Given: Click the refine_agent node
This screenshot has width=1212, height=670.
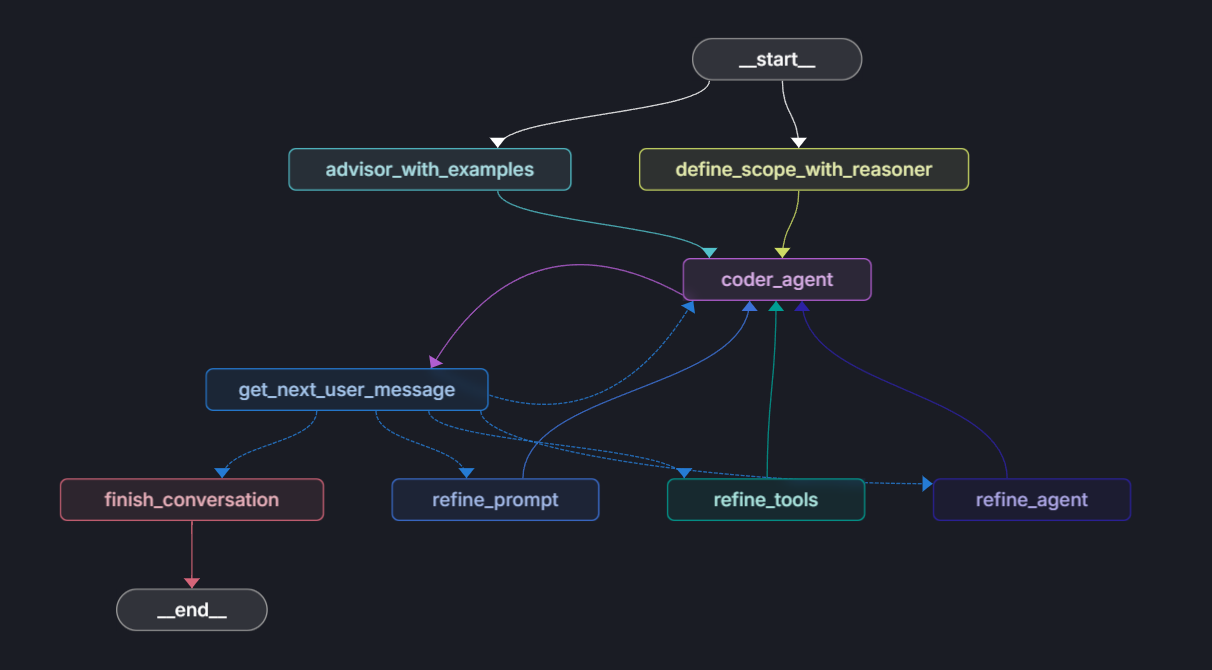Looking at the screenshot, I should tap(1031, 499).
